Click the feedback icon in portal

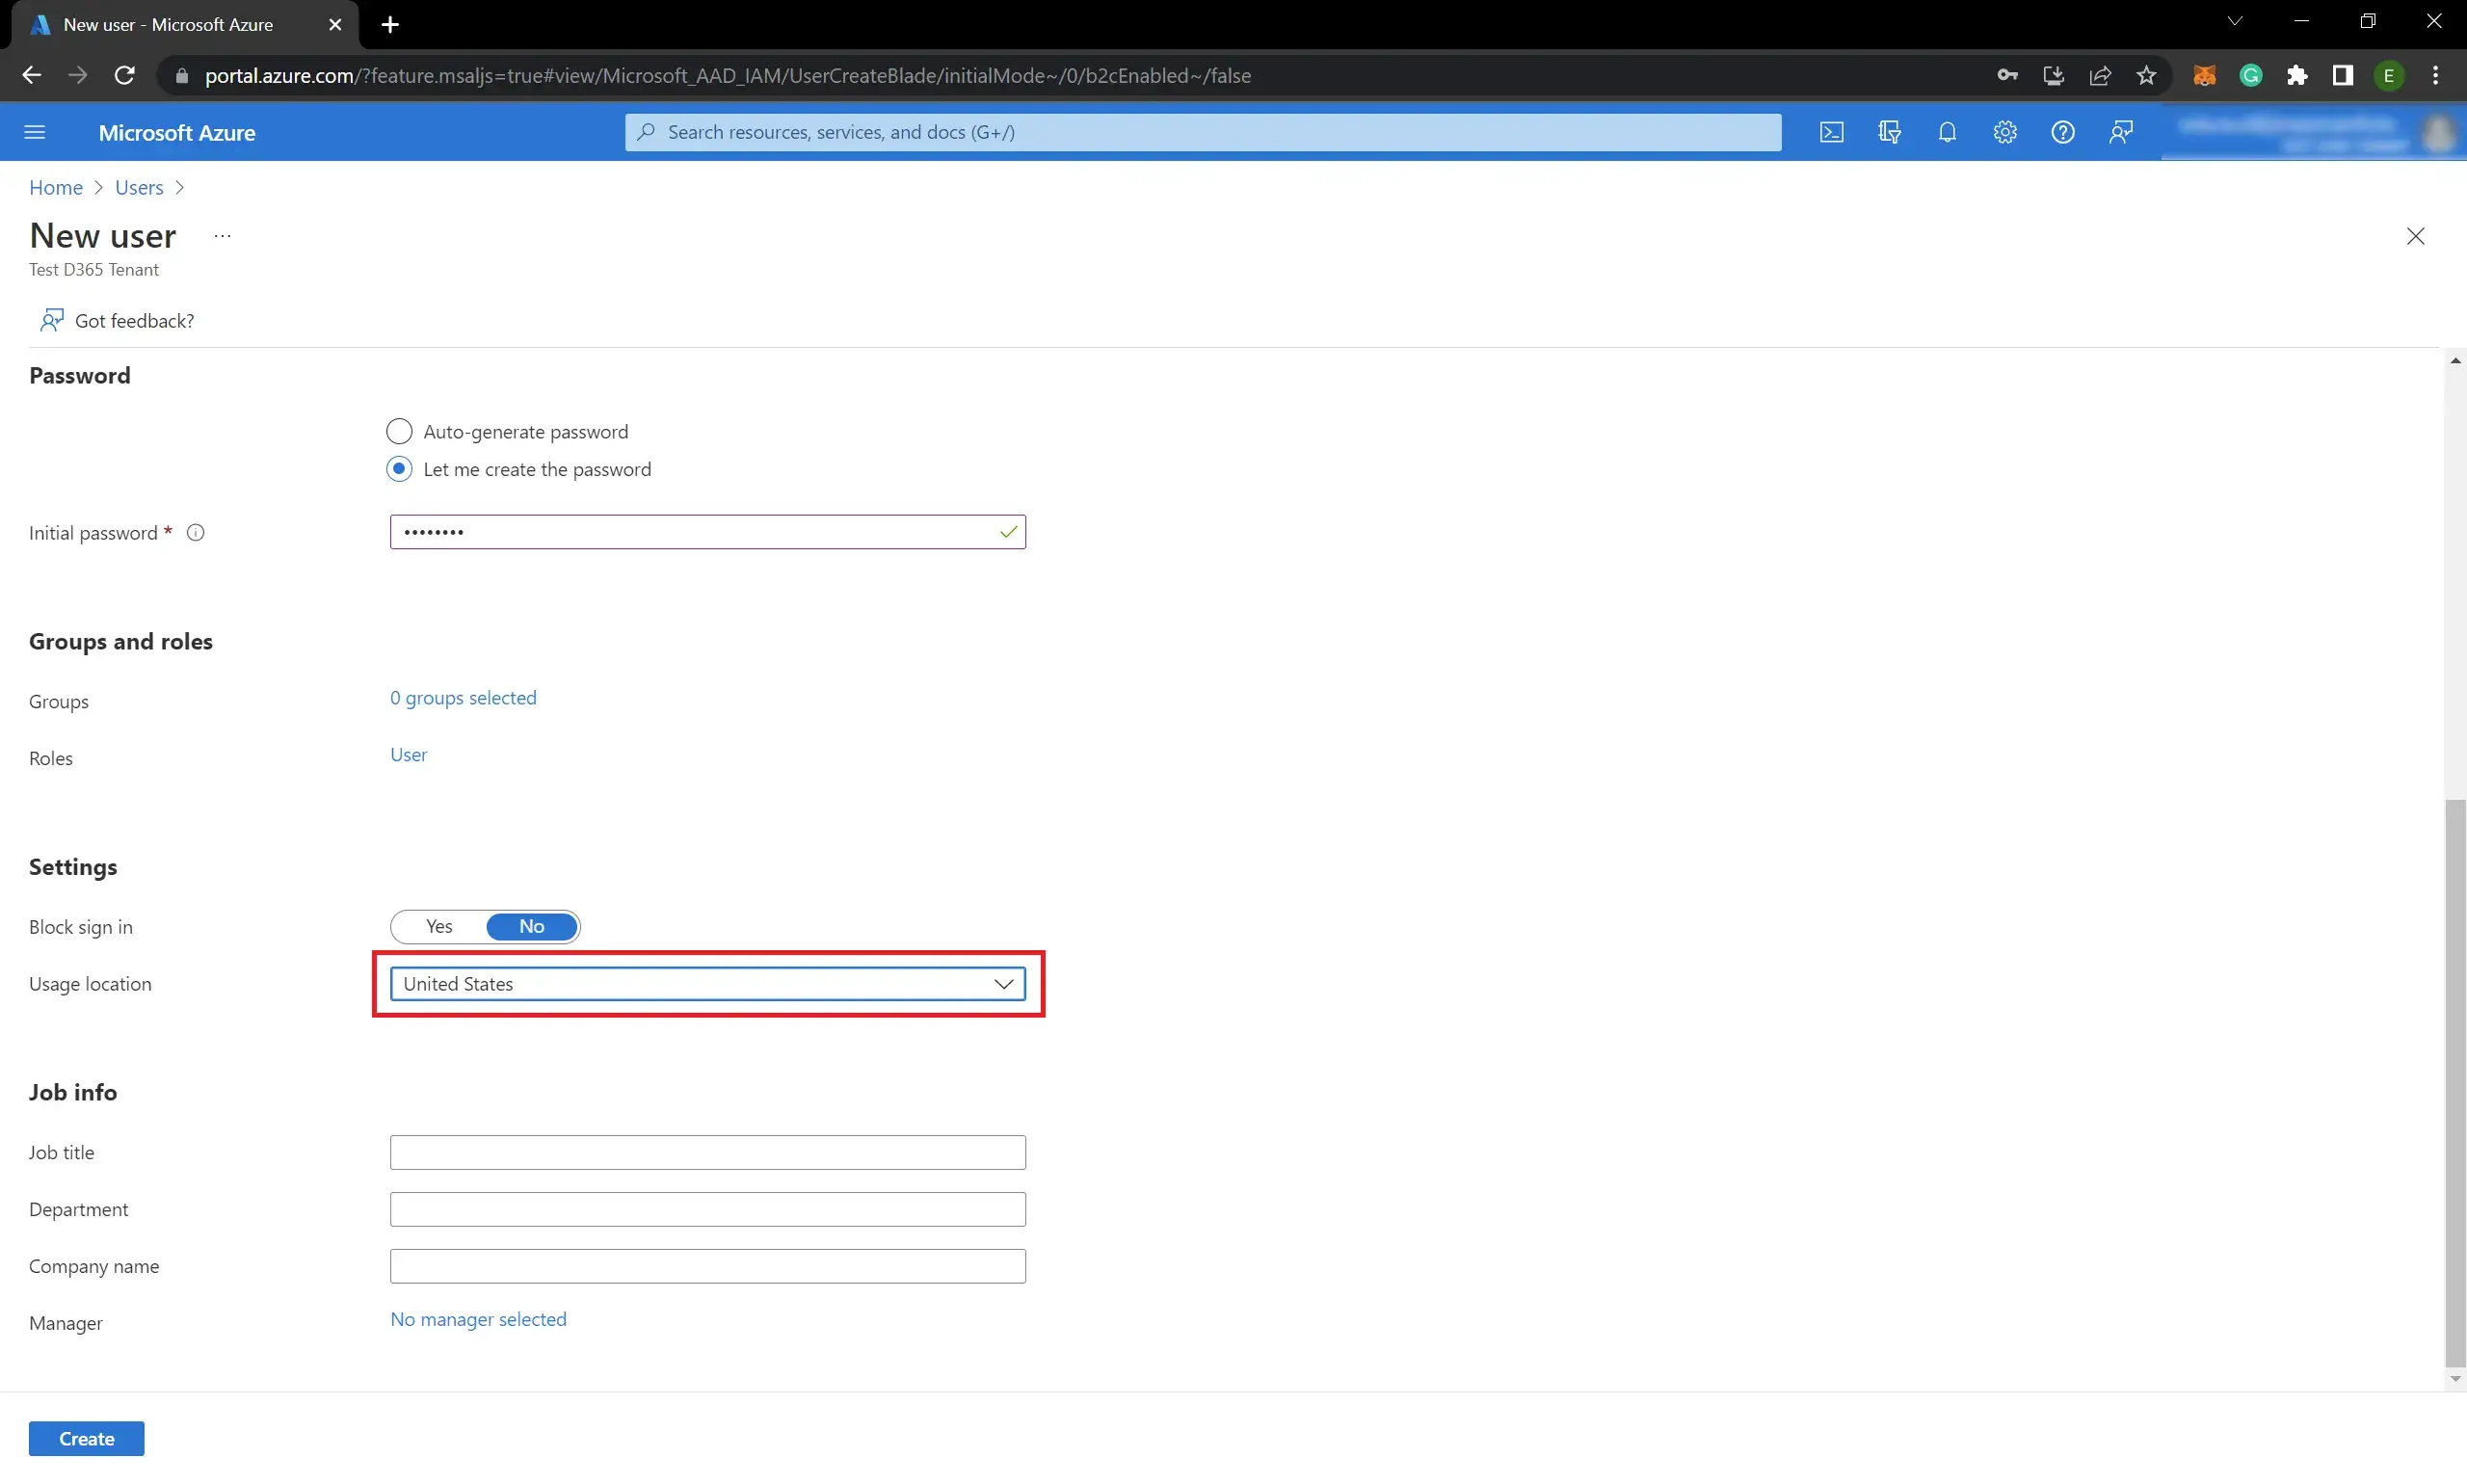pos(2120,132)
